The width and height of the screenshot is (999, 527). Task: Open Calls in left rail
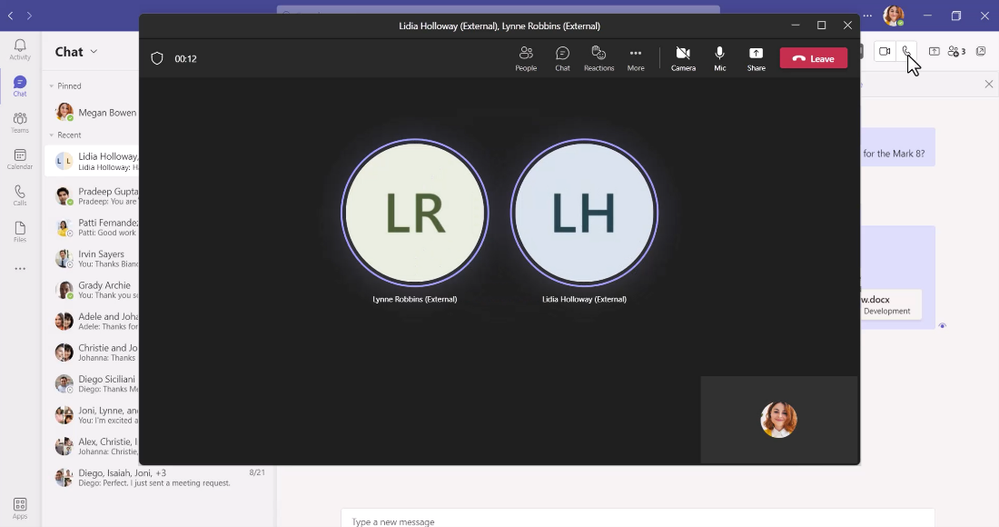click(20, 196)
